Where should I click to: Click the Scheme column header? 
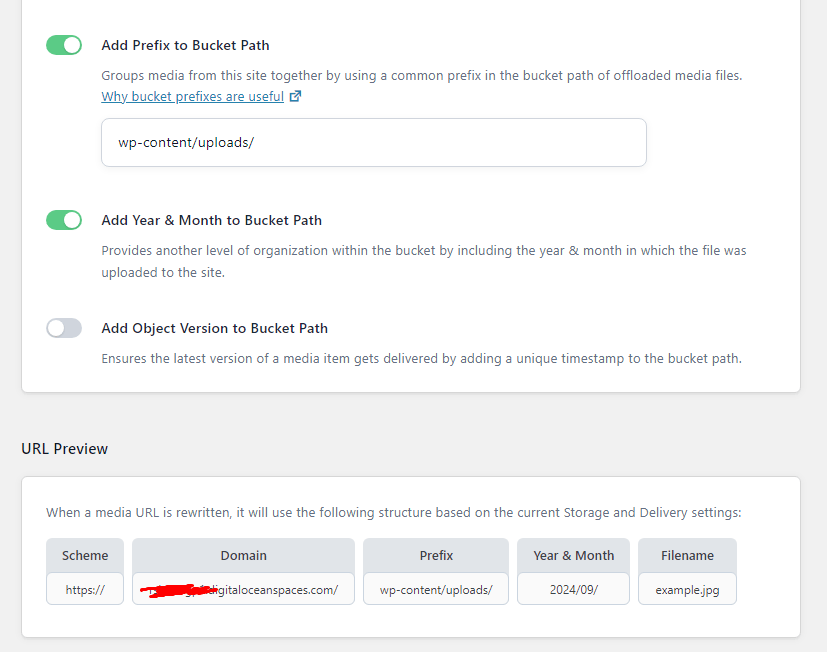[x=85, y=555]
